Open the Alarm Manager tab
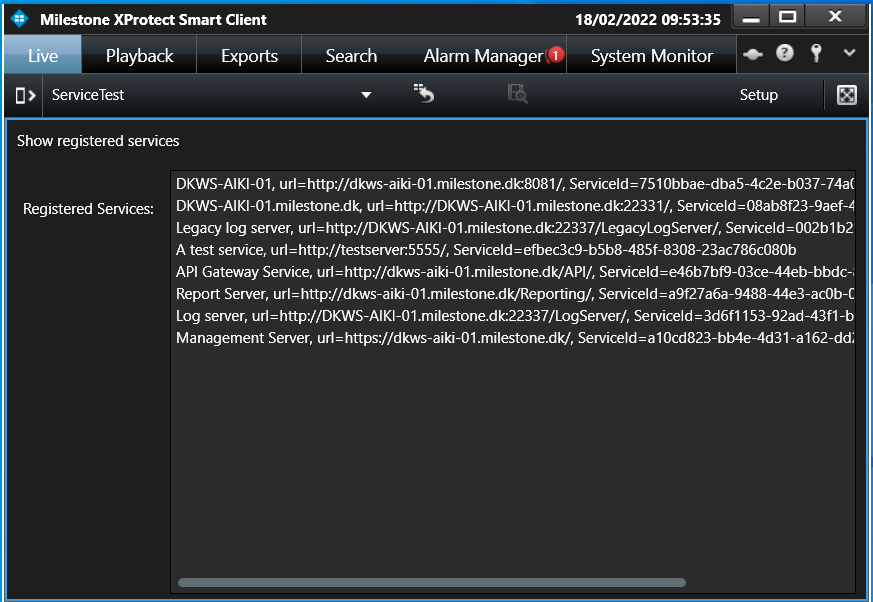Screen dimensions: 873x602 pos(483,55)
